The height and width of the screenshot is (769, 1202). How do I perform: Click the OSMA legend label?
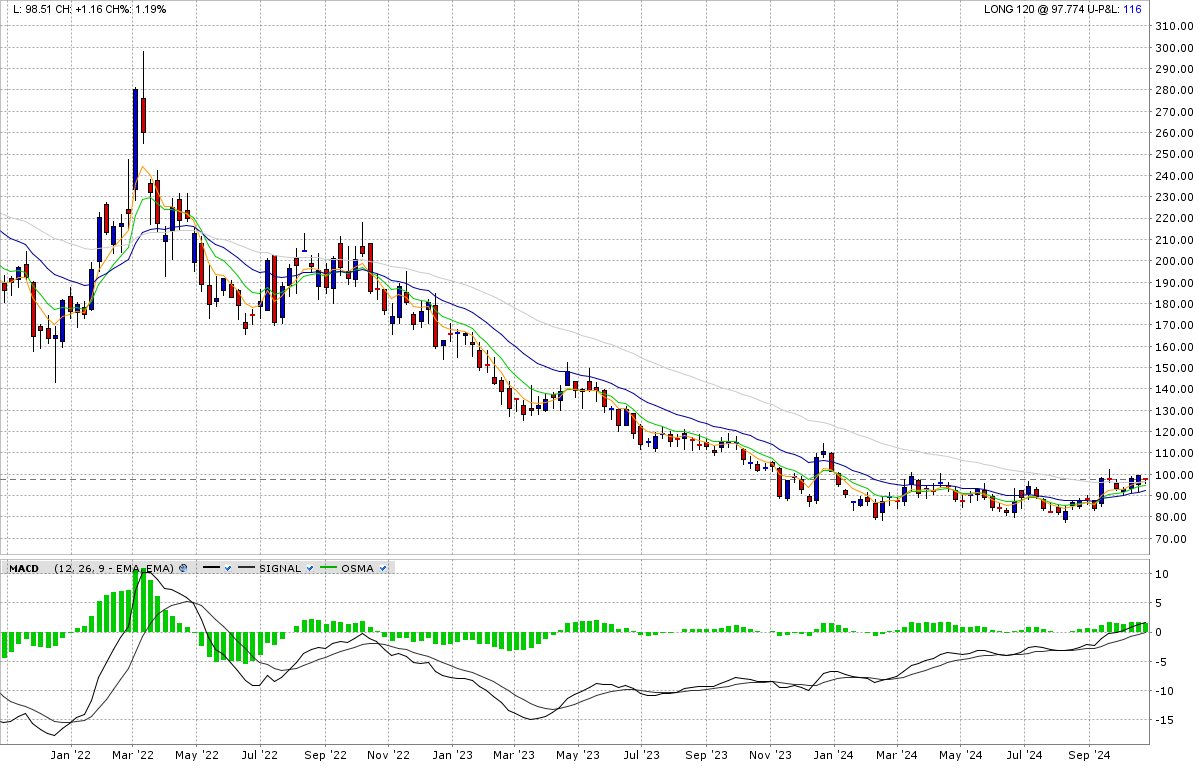pyautogui.click(x=358, y=568)
